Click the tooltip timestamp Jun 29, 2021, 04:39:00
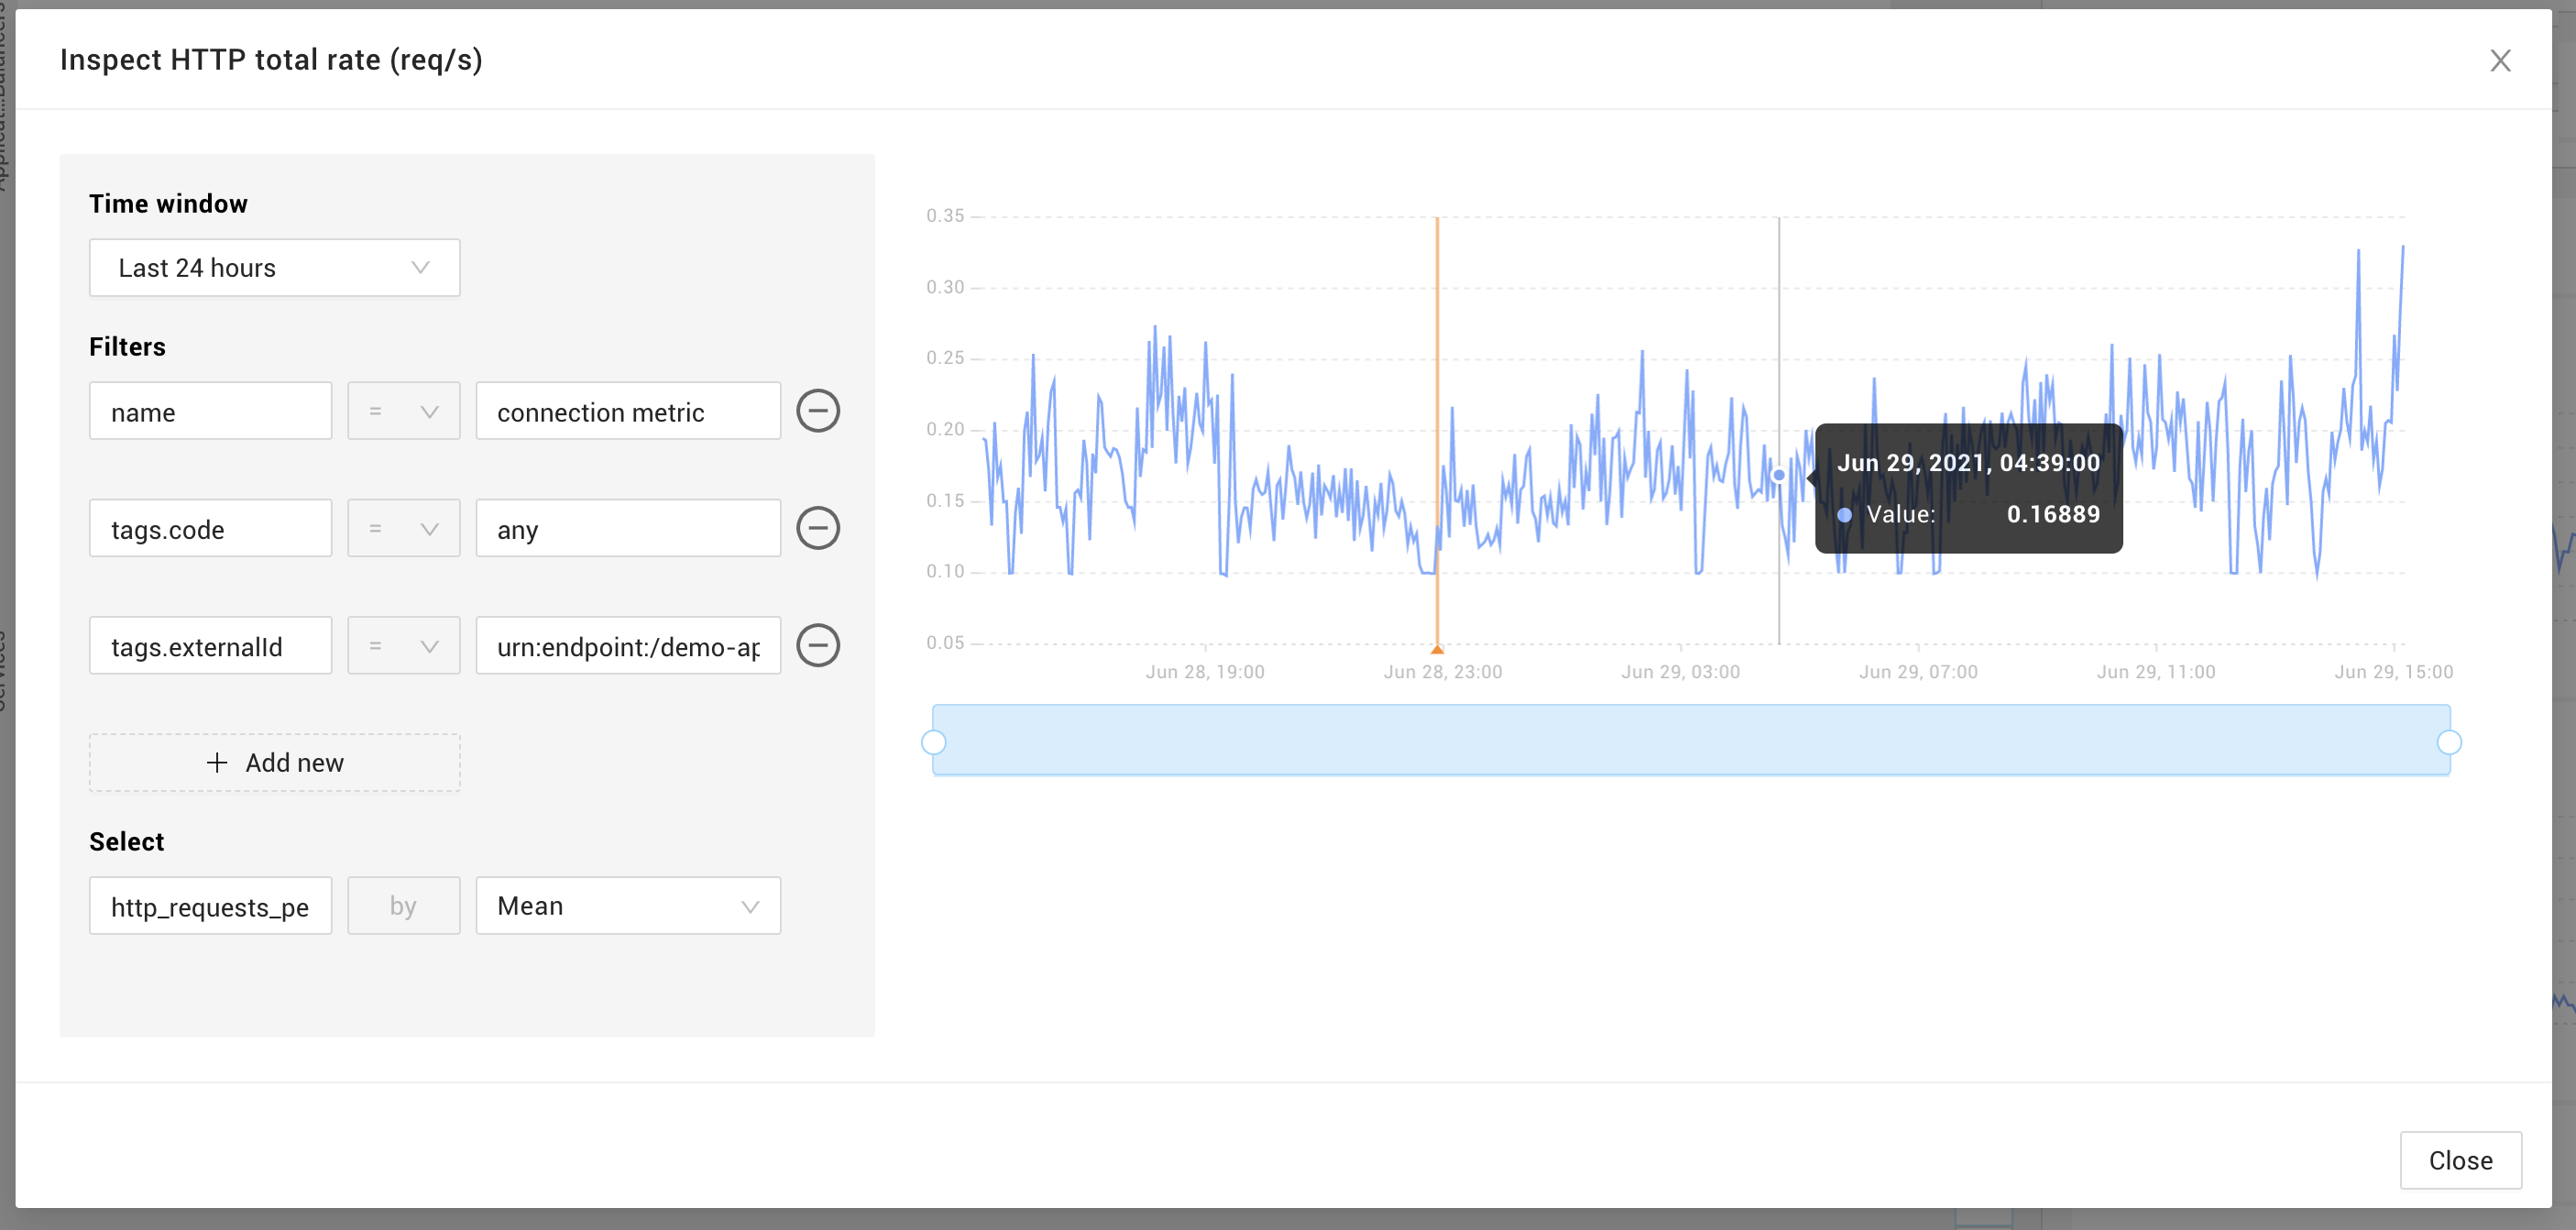This screenshot has width=2576, height=1230. pos(1968,463)
